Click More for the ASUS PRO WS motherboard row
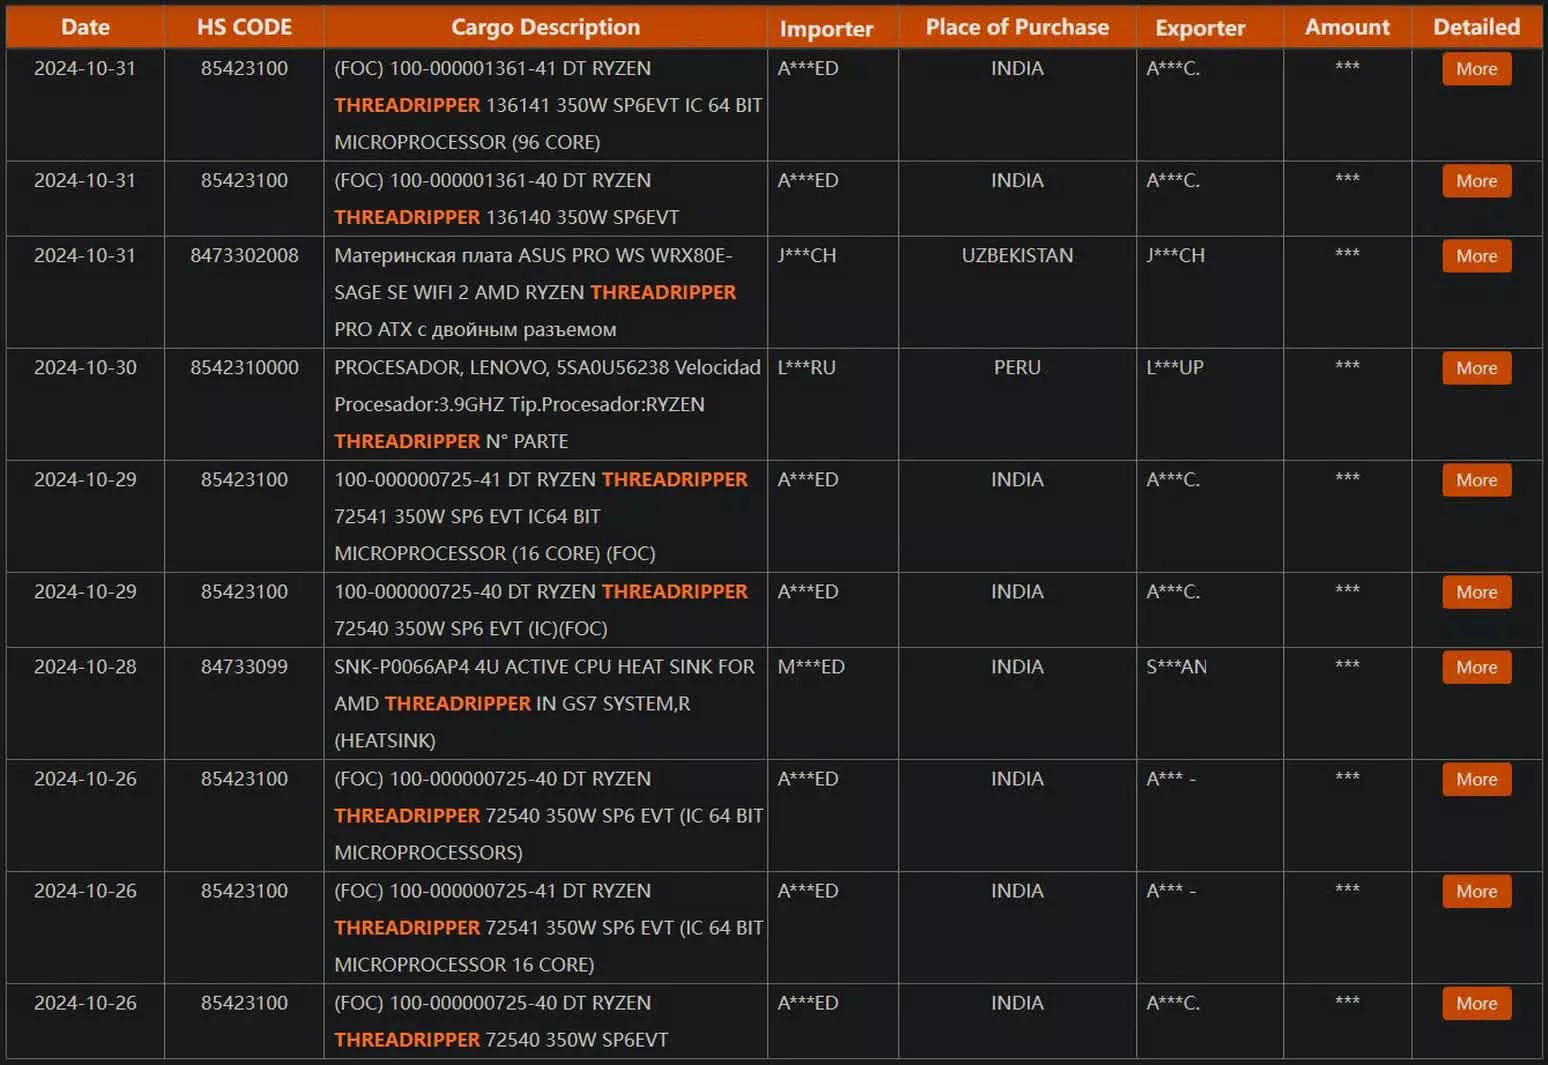 click(1476, 256)
